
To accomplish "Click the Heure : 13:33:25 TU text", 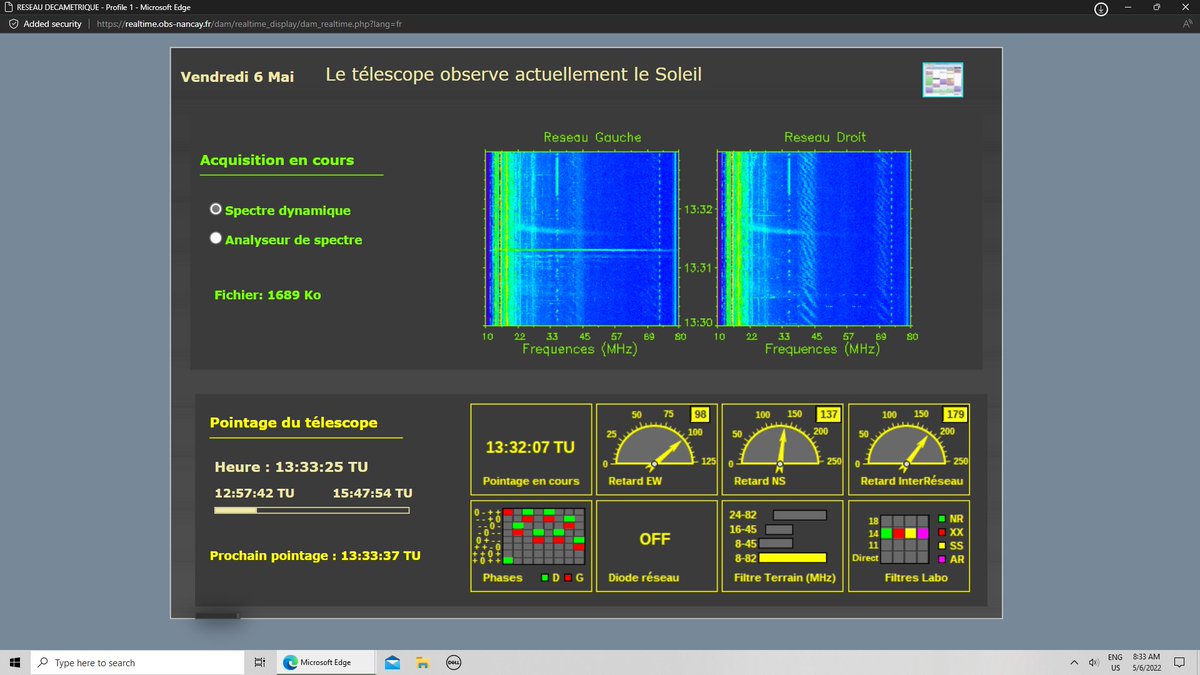I will click(291, 467).
